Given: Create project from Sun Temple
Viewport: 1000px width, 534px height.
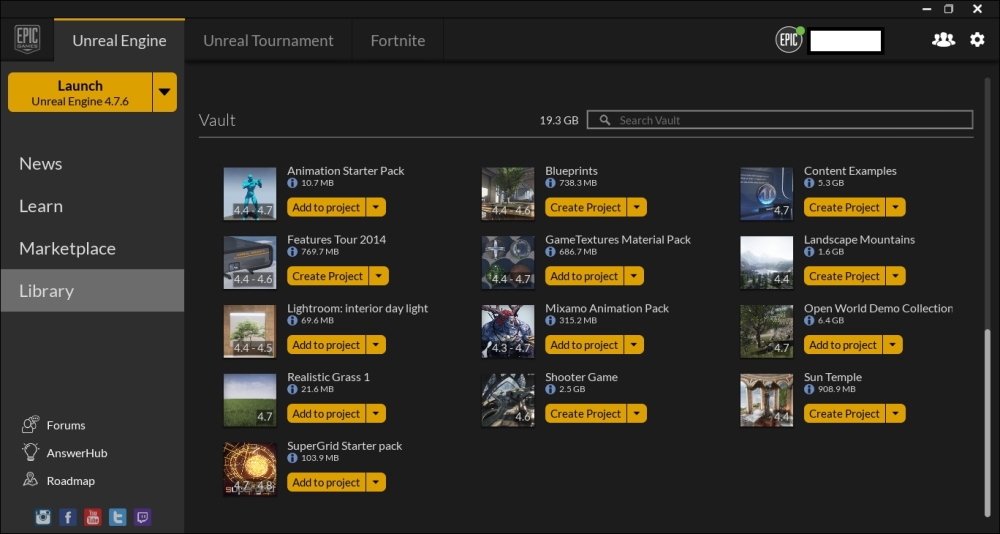Looking at the screenshot, I should [844, 413].
